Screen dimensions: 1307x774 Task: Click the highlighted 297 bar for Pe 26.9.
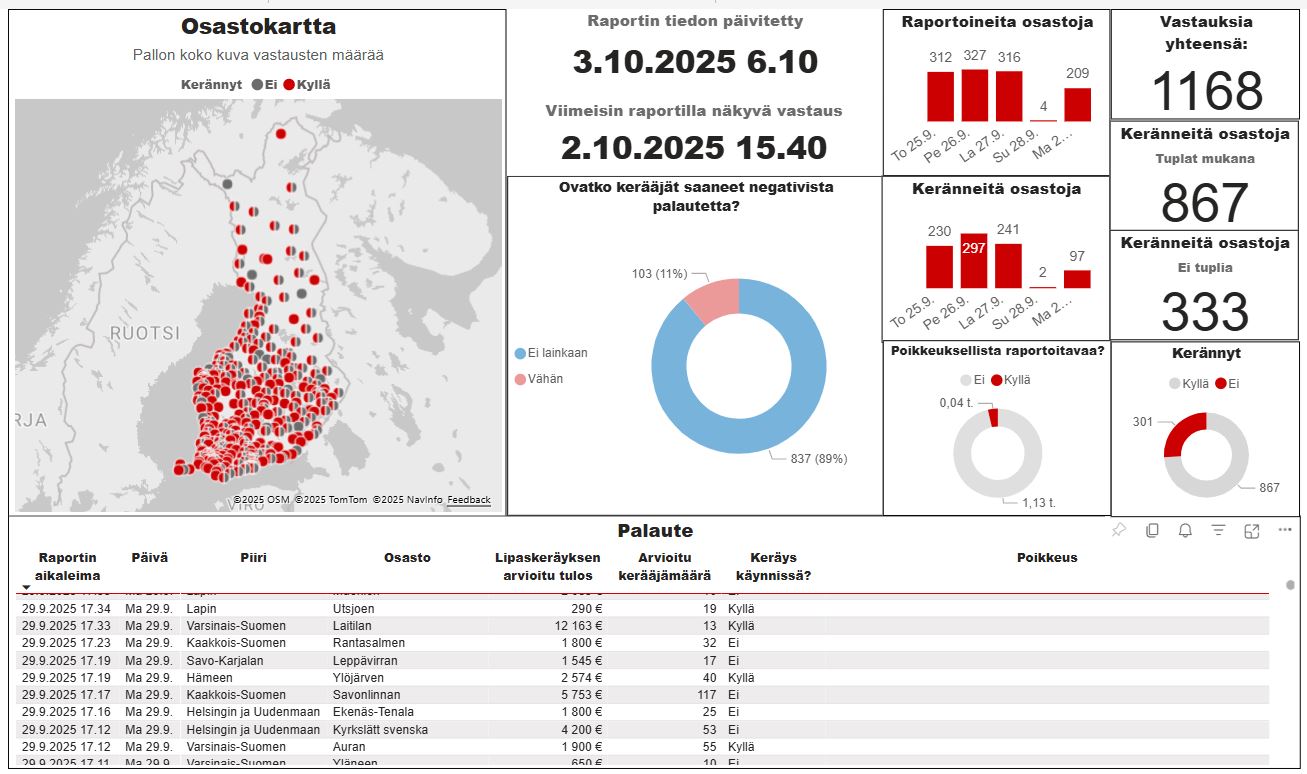point(973,262)
